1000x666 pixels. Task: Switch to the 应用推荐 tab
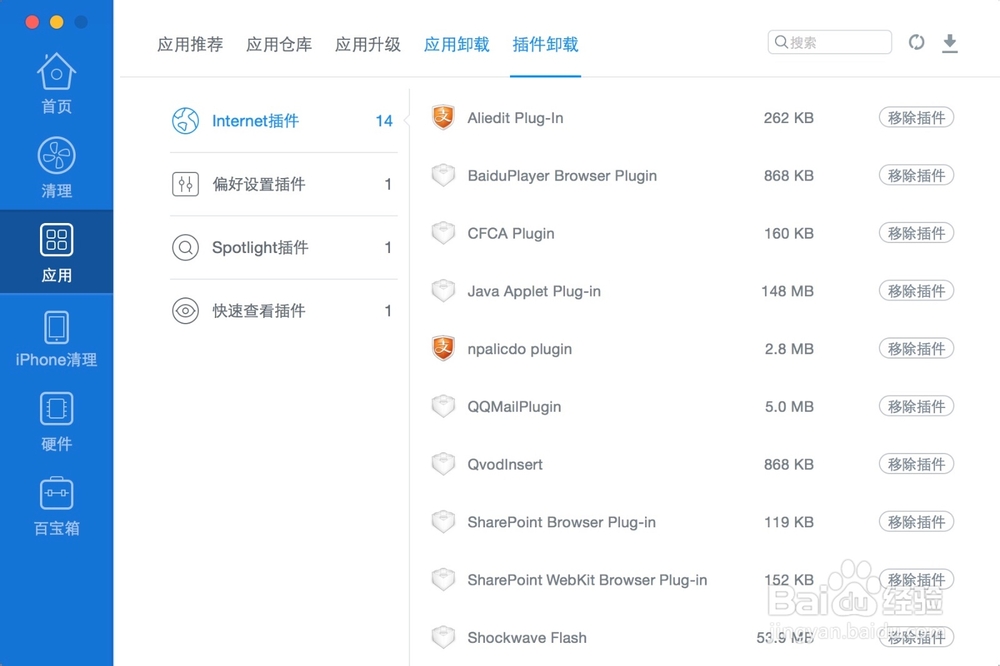point(190,44)
